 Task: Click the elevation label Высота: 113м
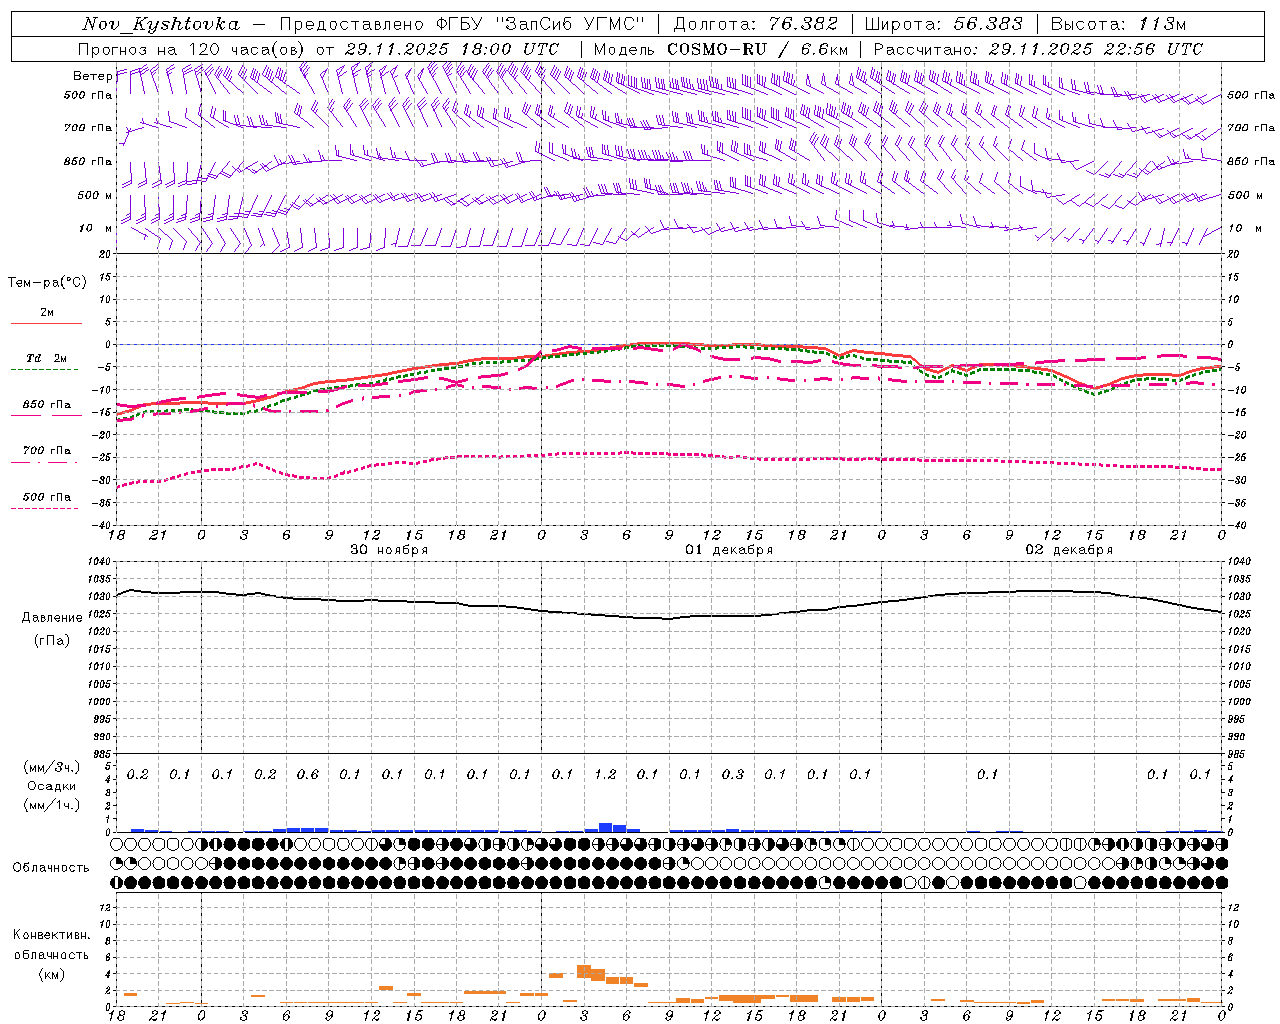(1118, 24)
